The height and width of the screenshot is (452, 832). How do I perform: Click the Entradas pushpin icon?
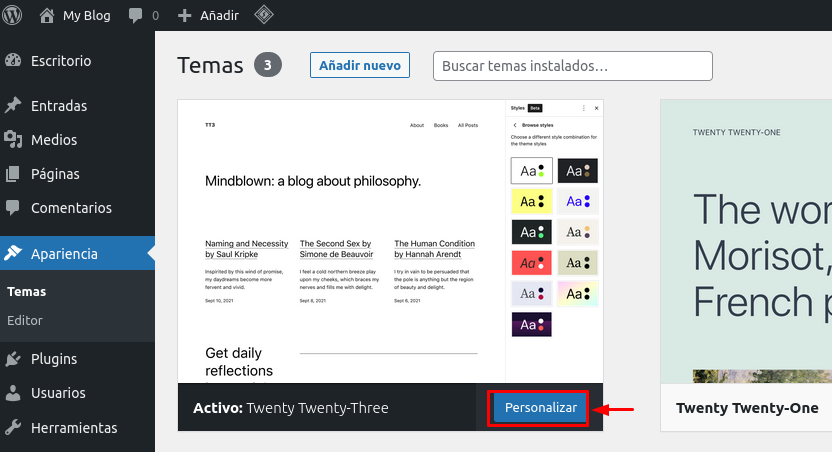pyautogui.click(x=13, y=105)
